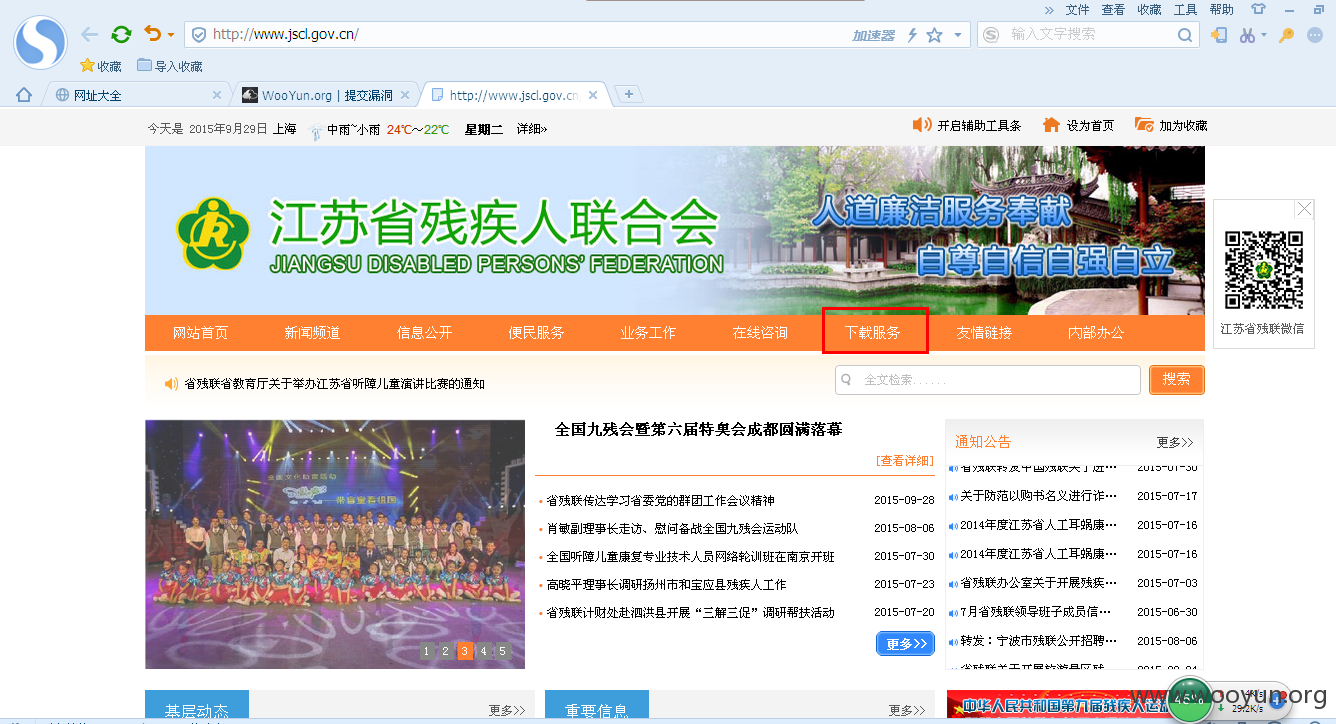Open 友情链接 in the navigation bar
The height and width of the screenshot is (724, 1336).
[x=984, y=333]
